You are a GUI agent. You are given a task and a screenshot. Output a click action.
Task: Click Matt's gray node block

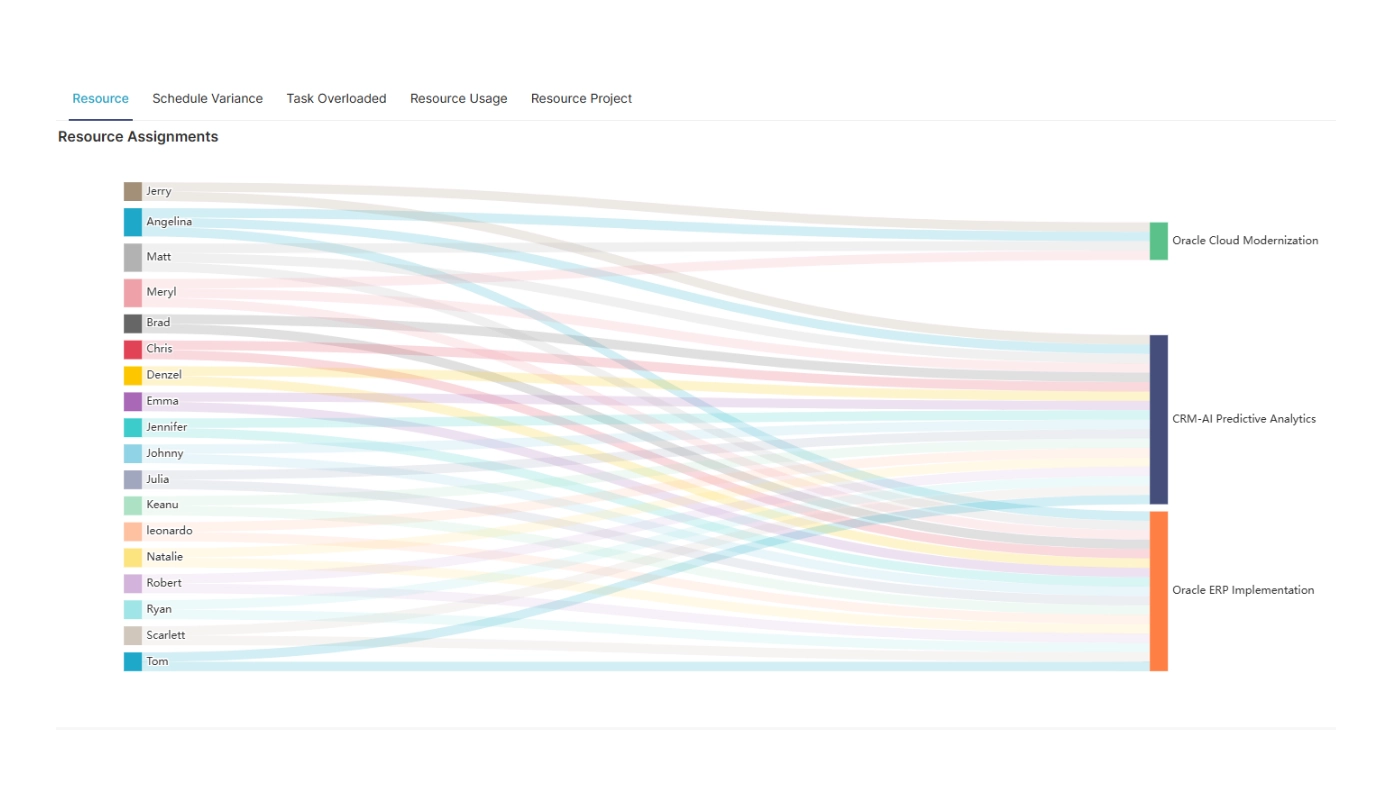[x=133, y=257]
